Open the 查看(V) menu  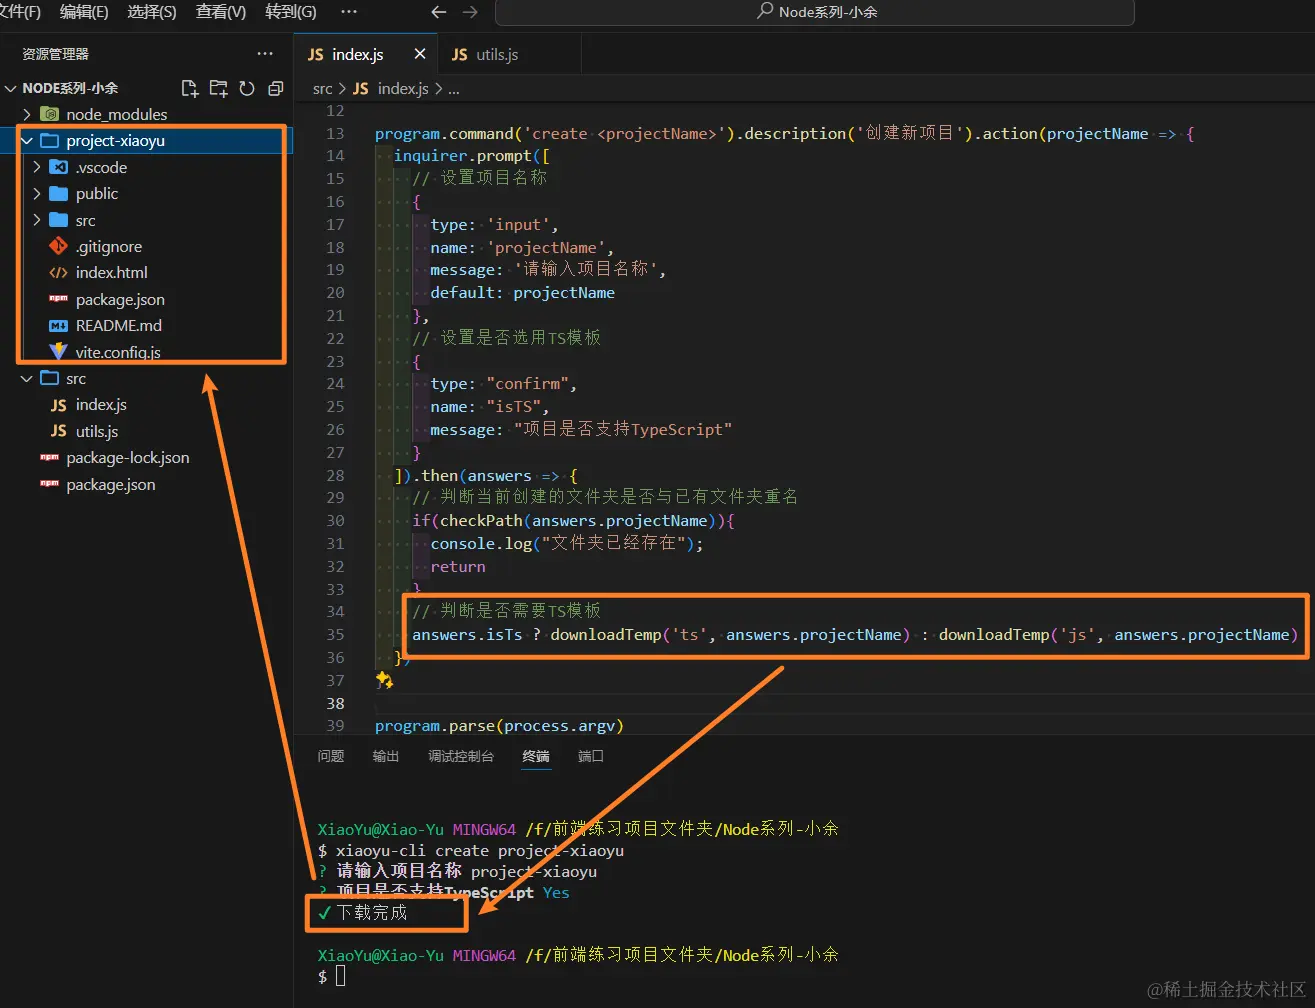pos(221,12)
